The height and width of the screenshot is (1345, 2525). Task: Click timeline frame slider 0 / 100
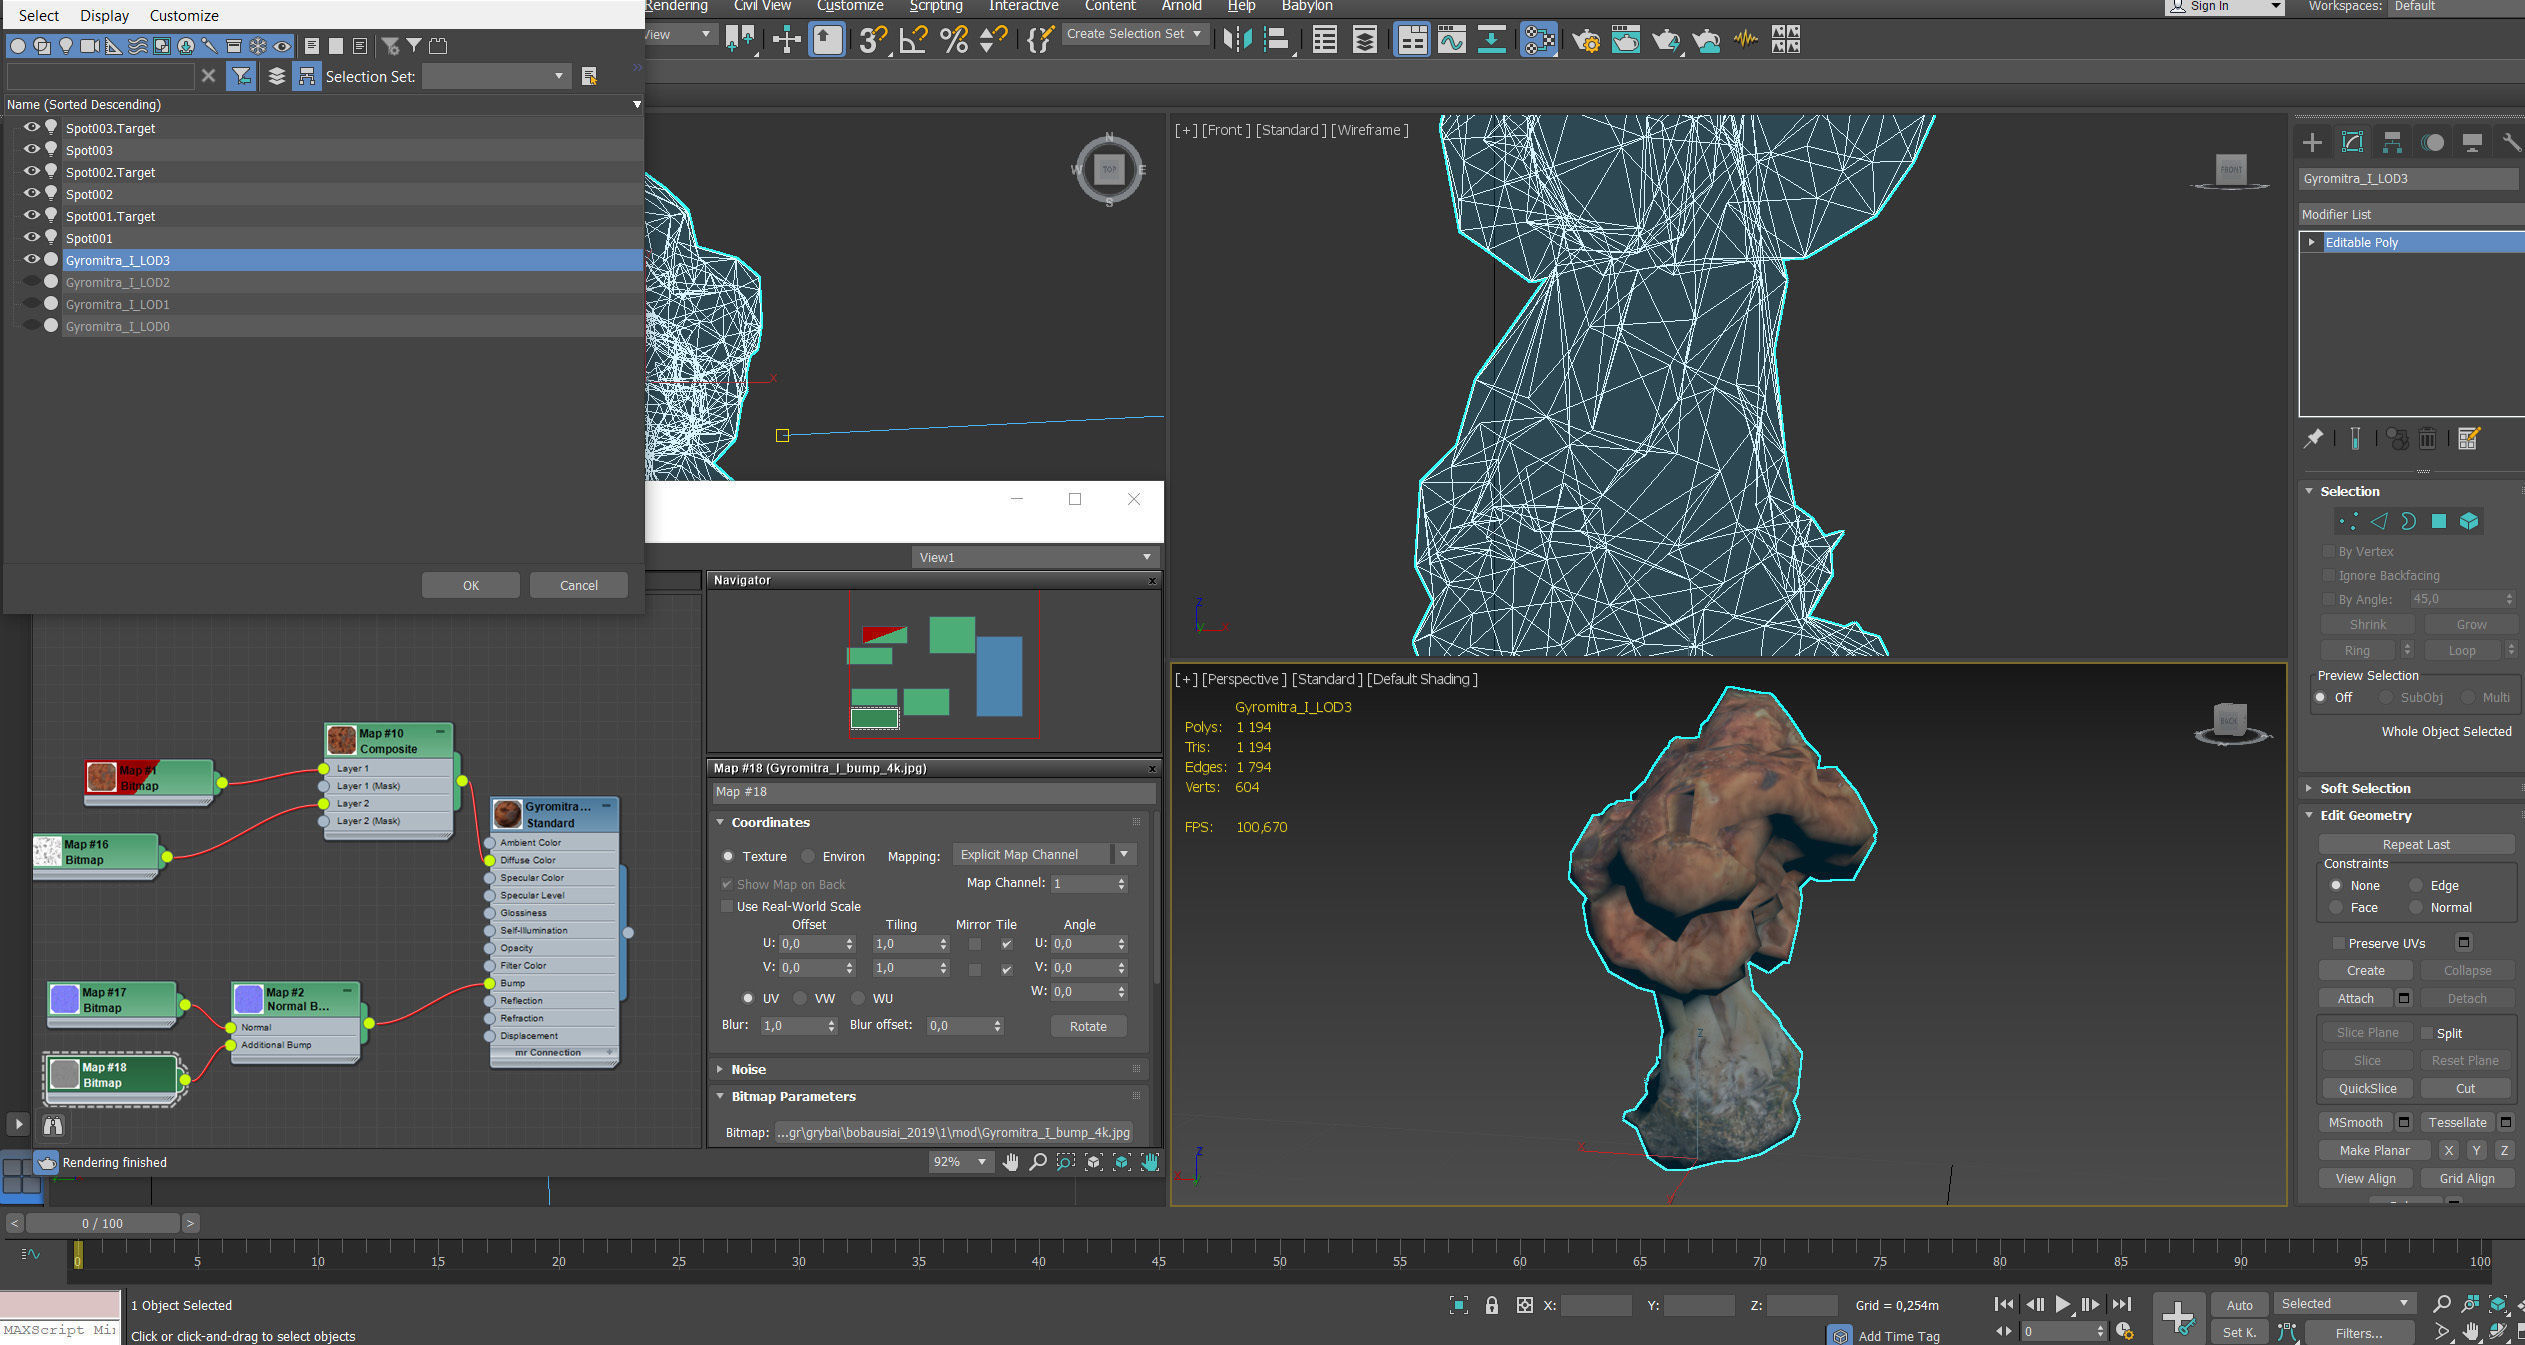pyautogui.click(x=102, y=1223)
